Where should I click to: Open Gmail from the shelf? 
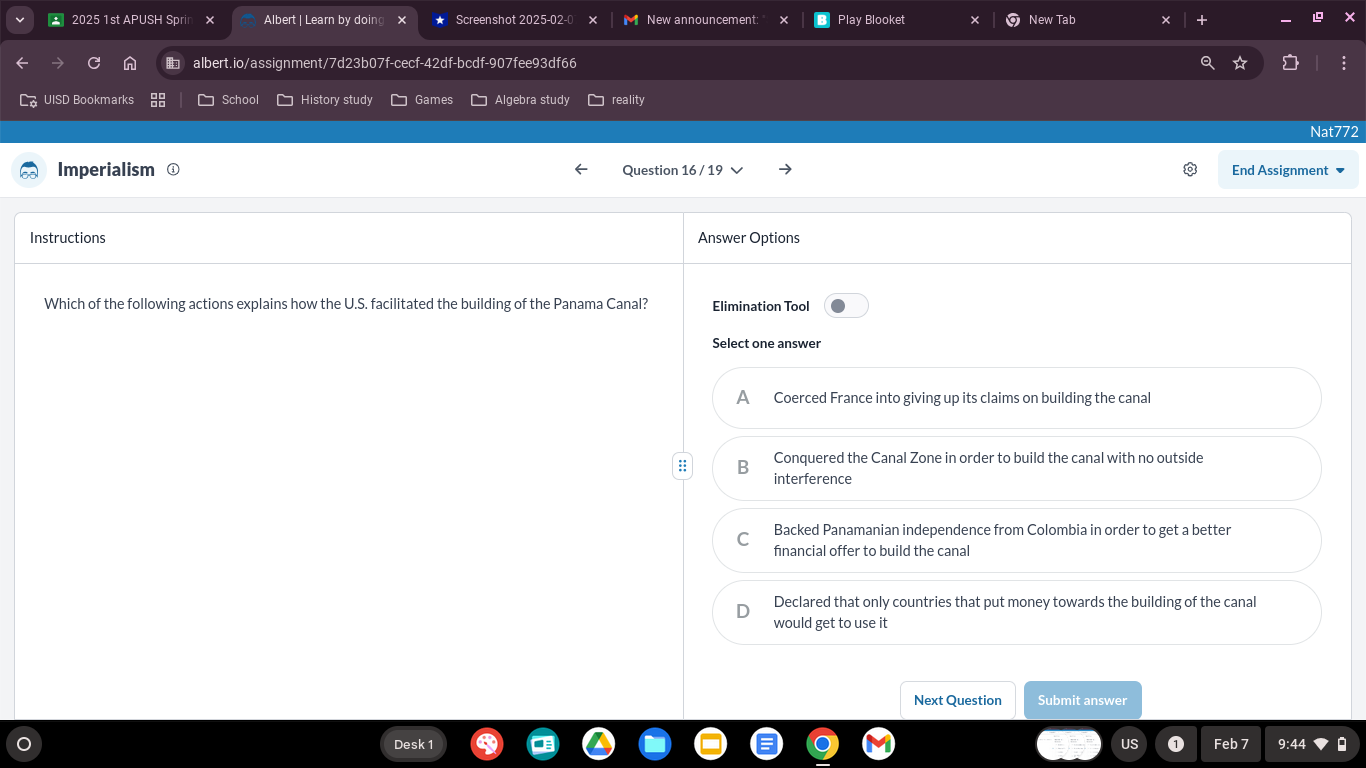tap(879, 744)
